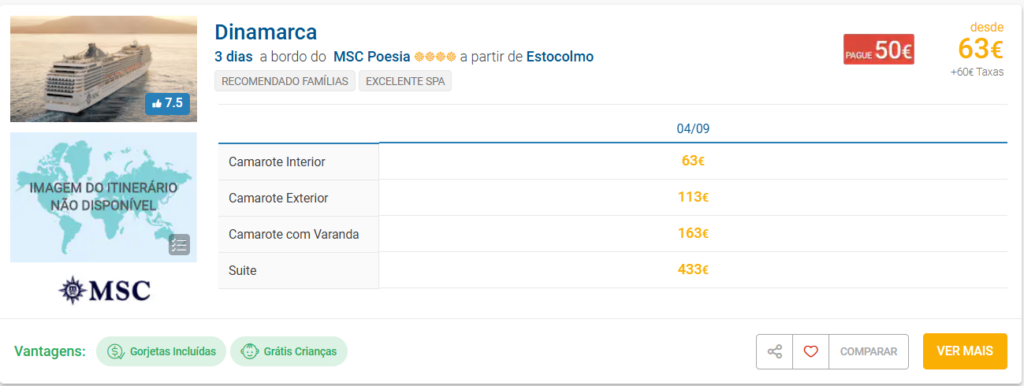Viewport: 1024px width, 386px height.
Task: Add cruise to favorites with heart icon
Action: click(810, 351)
